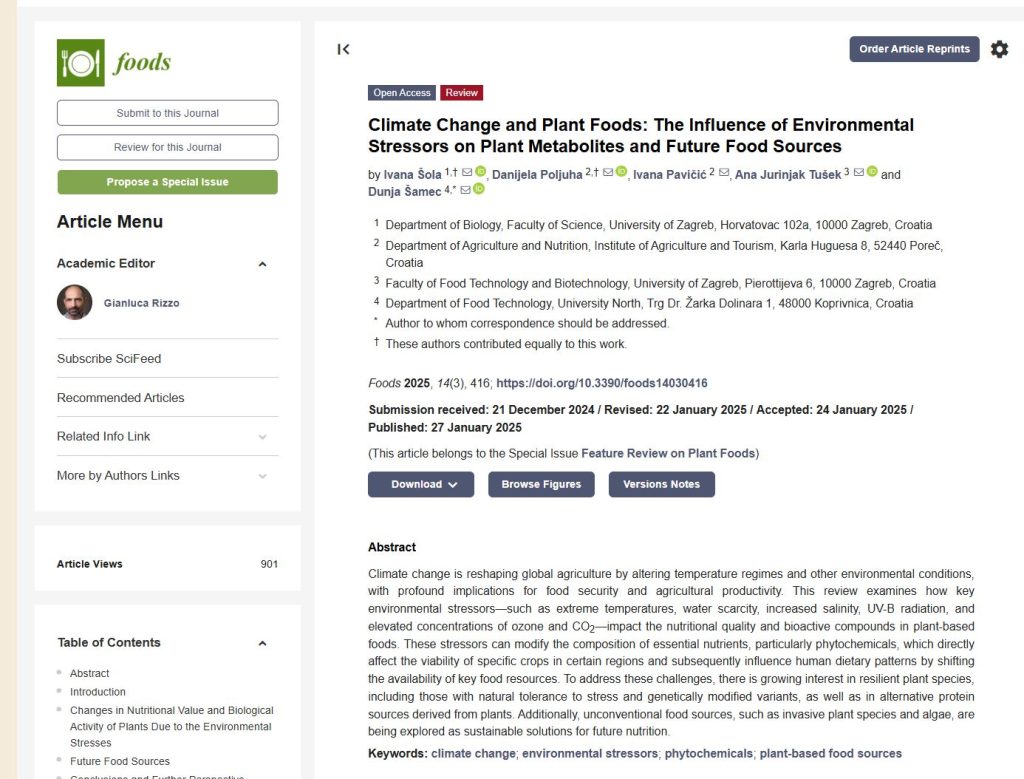The image size is (1024, 779).
Task: Open Ivana Šola's ORCID icon
Action: [x=480, y=173]
